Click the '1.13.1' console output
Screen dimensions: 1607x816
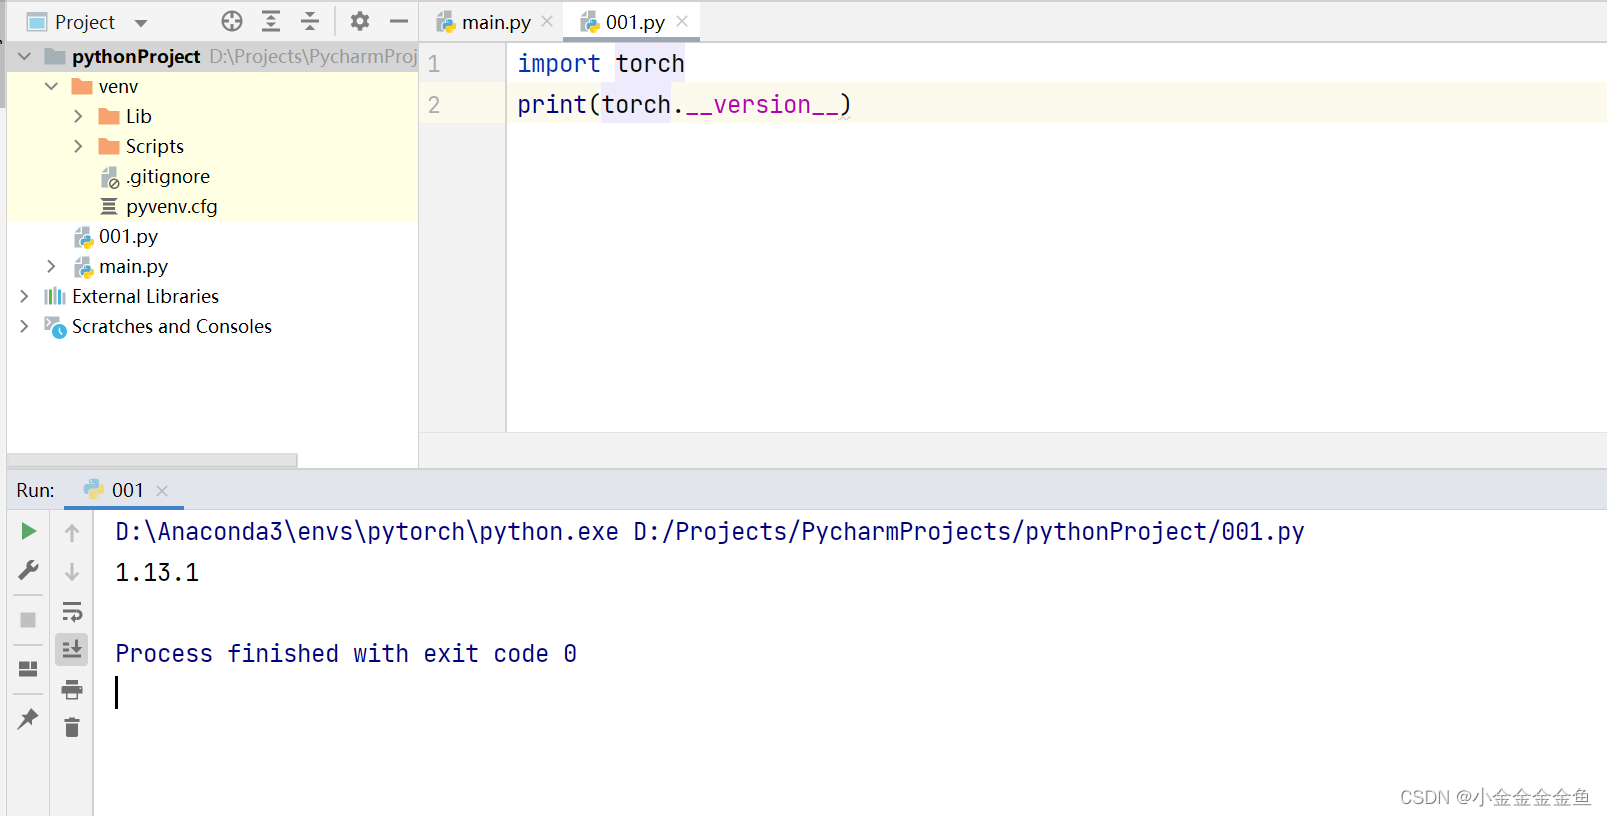click(x=157, y=573)
